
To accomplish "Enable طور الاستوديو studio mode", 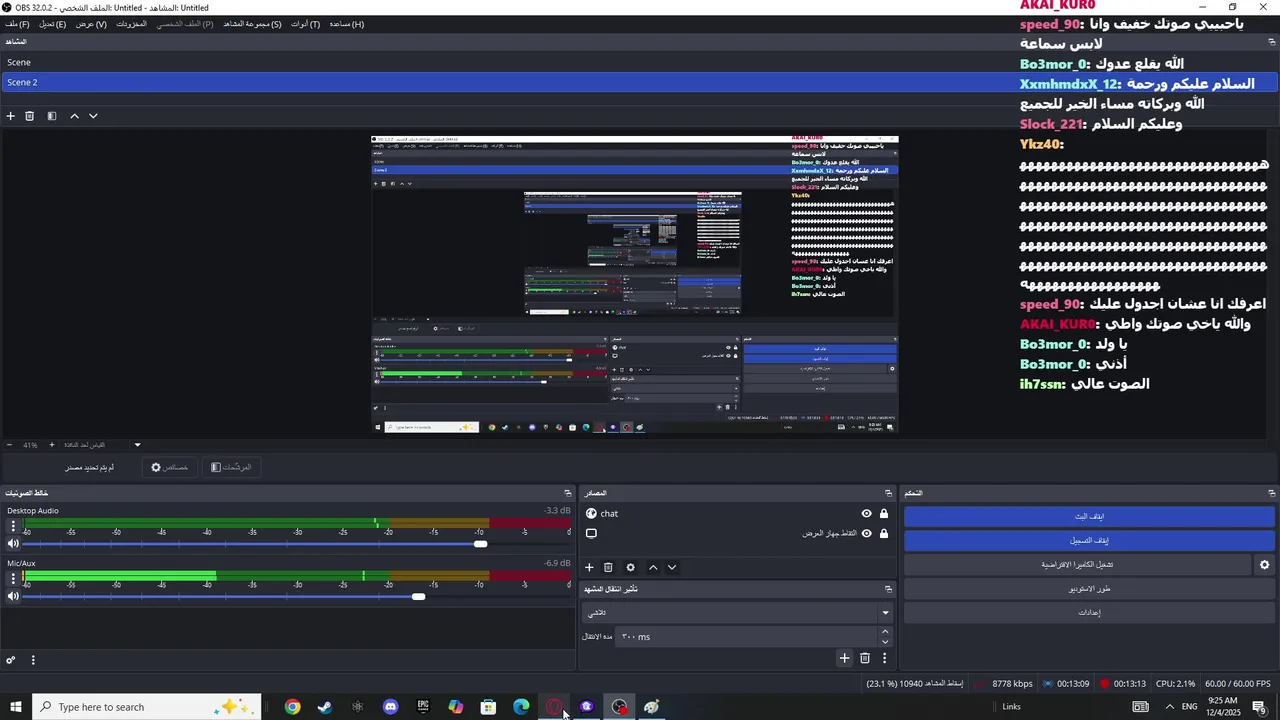I will (1089, 589).
